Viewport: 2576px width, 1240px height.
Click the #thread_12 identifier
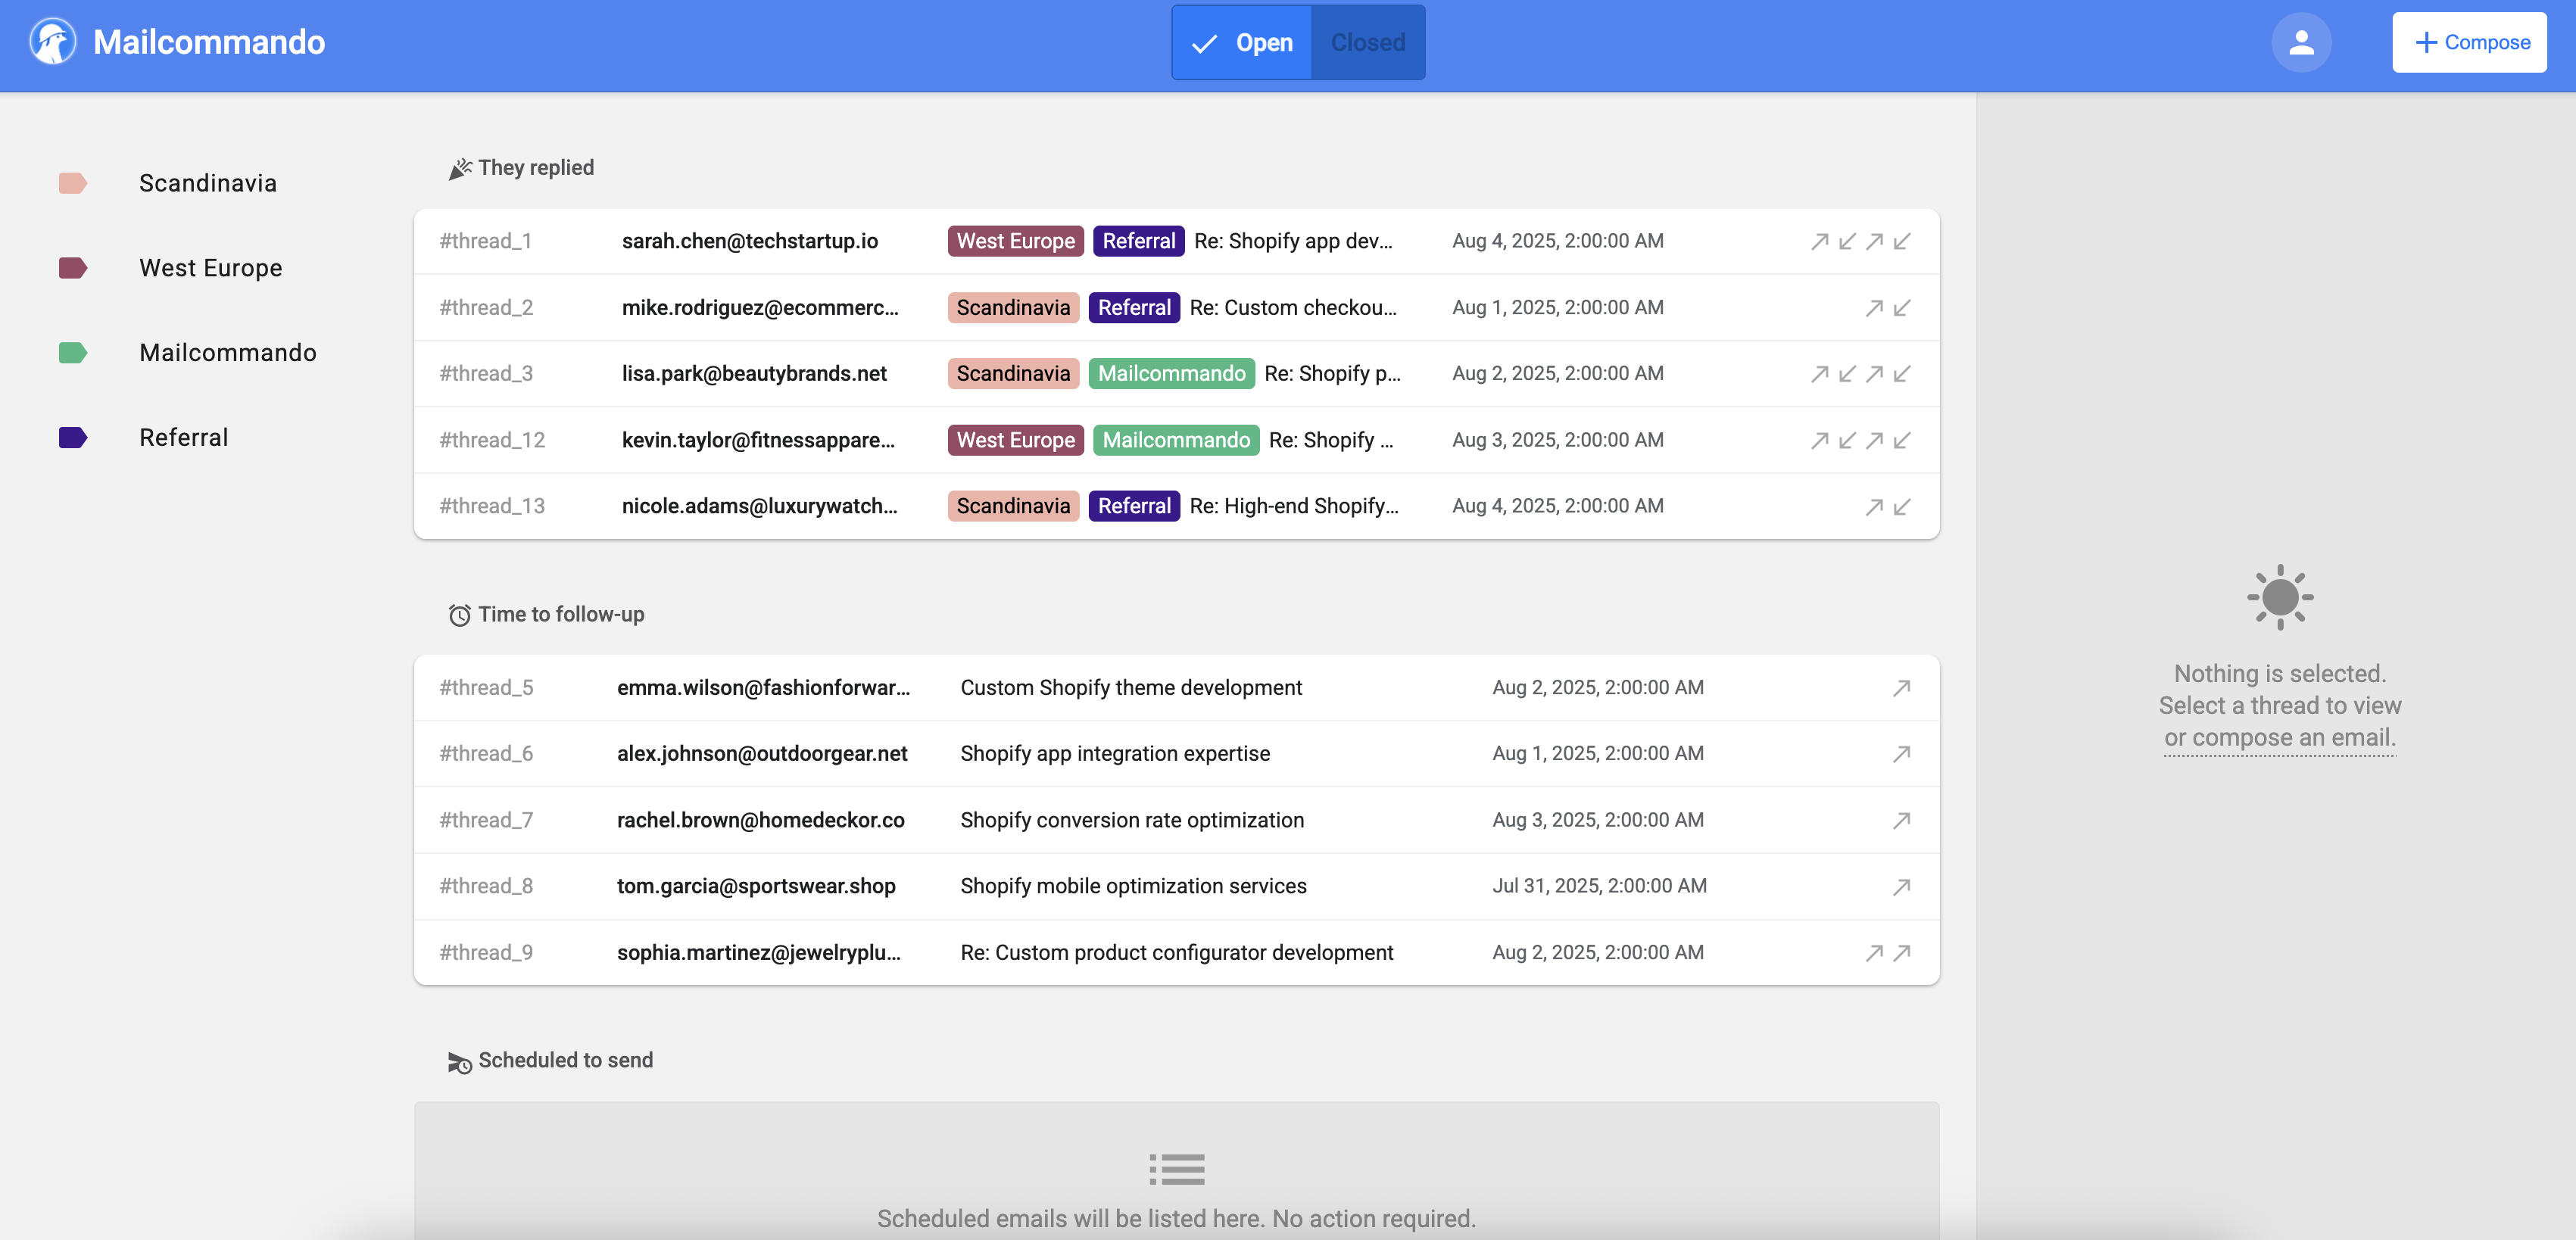492,440
